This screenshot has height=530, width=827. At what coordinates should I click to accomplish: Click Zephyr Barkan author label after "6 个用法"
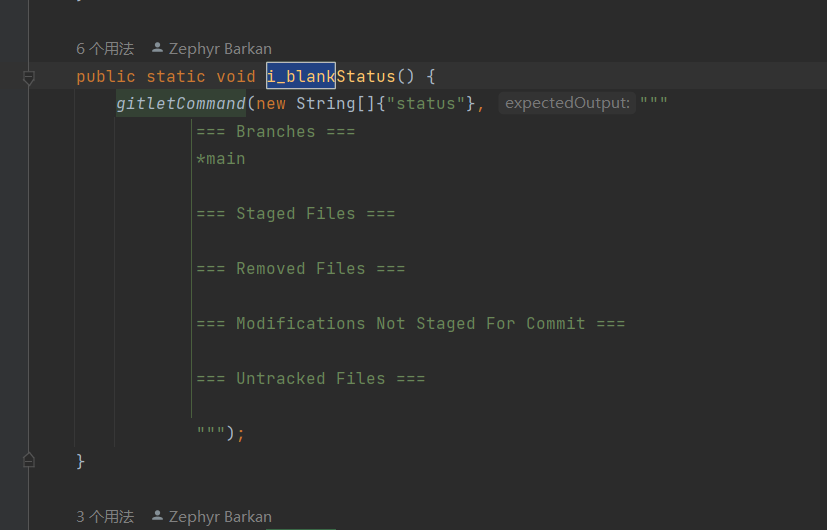[x=220, y=48]
